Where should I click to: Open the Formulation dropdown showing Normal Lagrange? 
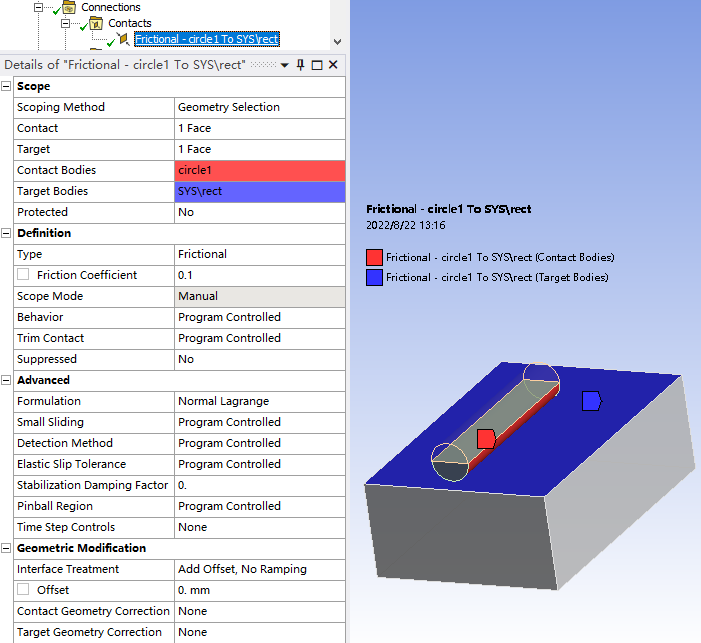pyautogui.click(x=260, y=402)
